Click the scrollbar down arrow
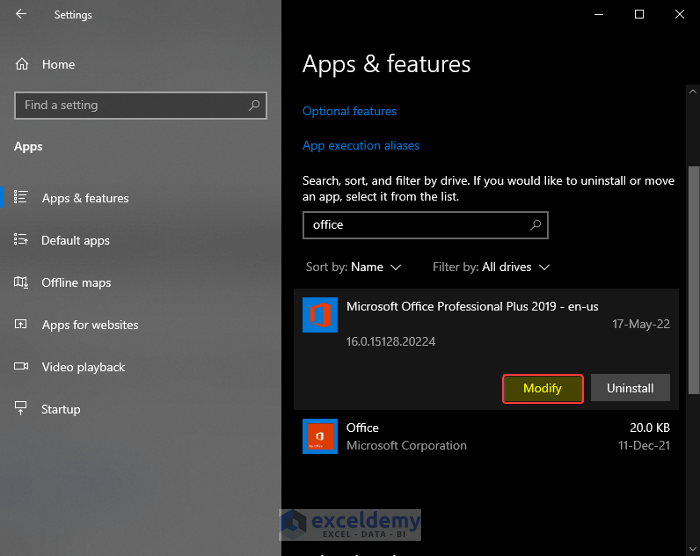The image size is (700, 556). 693,548
